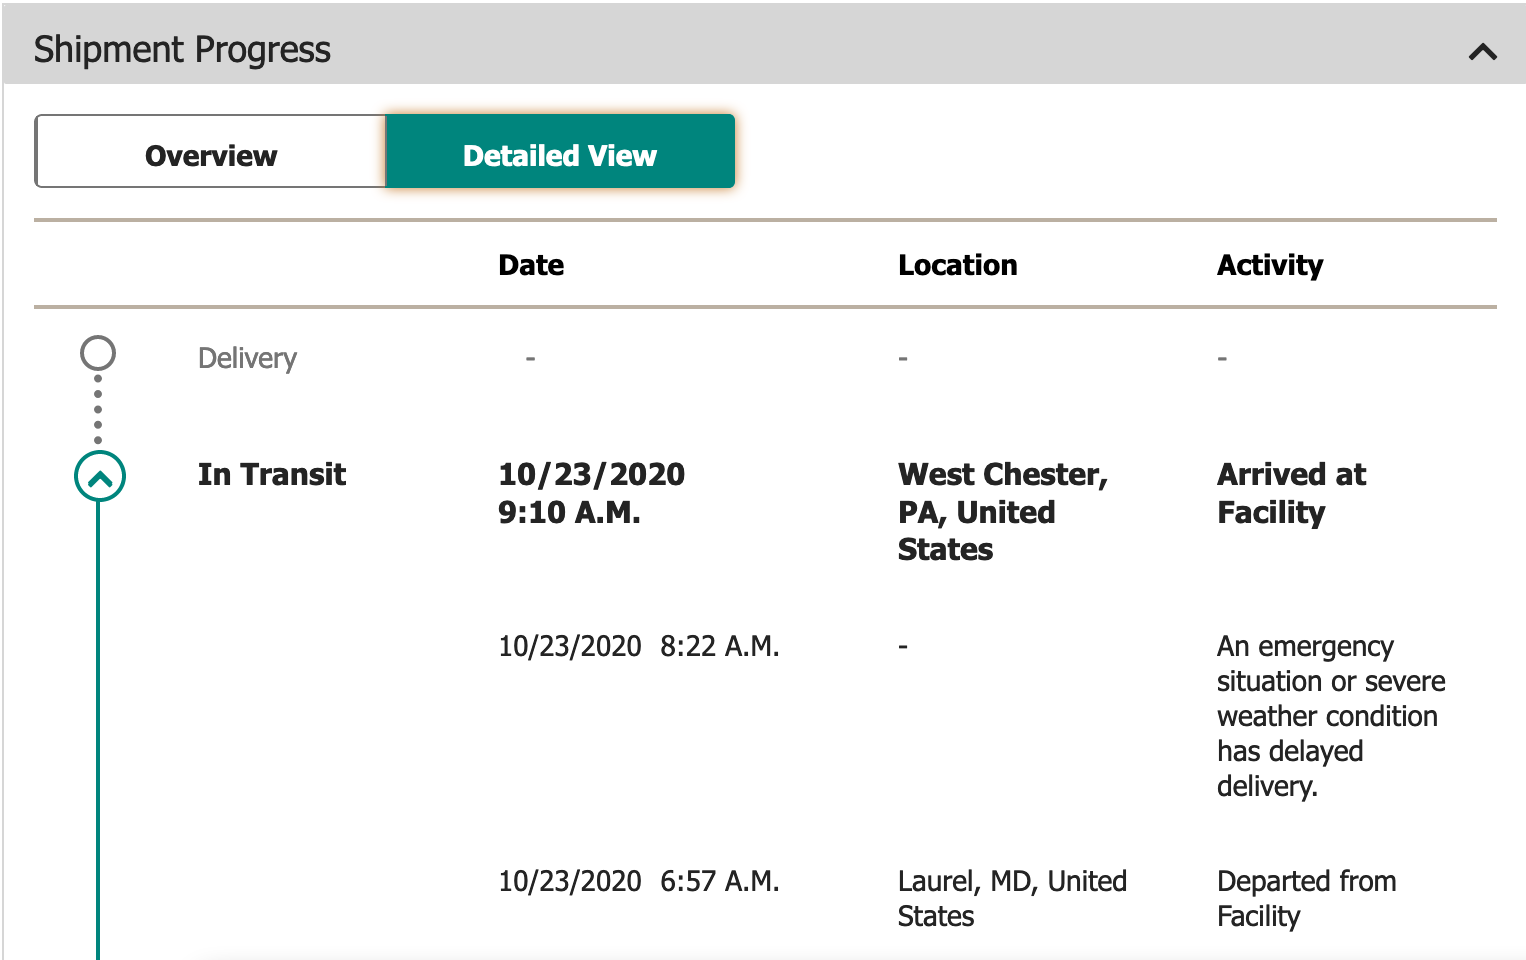The image size is (1526, 960).
Task: Click the severe weather delay message
Action: 1330,716
